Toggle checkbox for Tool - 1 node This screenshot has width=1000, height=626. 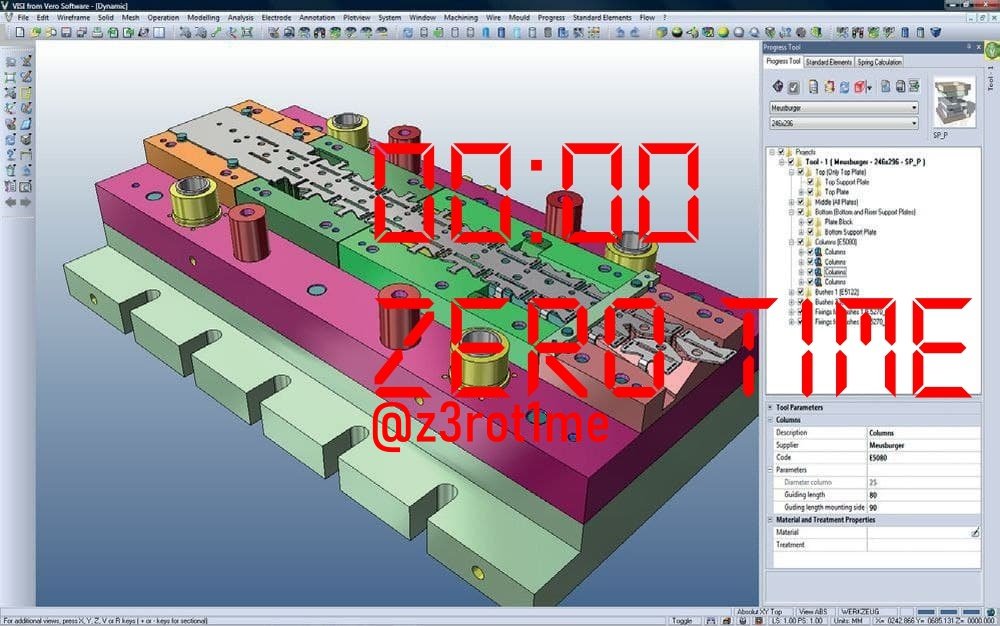click(x=791, y=162)
